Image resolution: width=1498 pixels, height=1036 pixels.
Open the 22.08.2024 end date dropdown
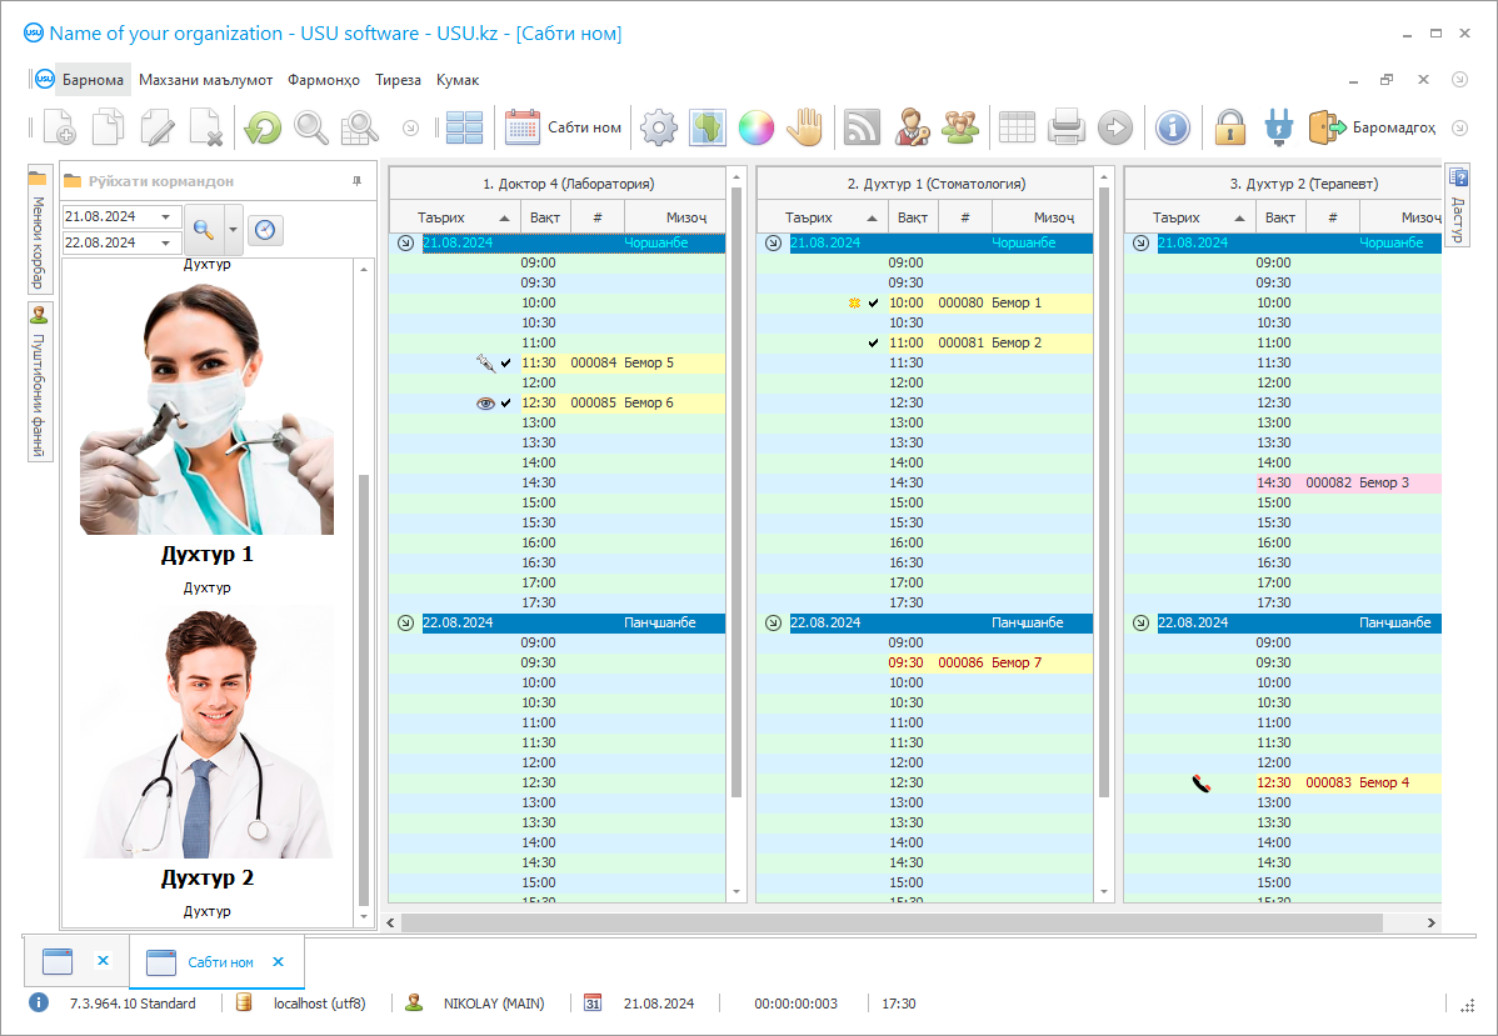[x=166, y=243]
